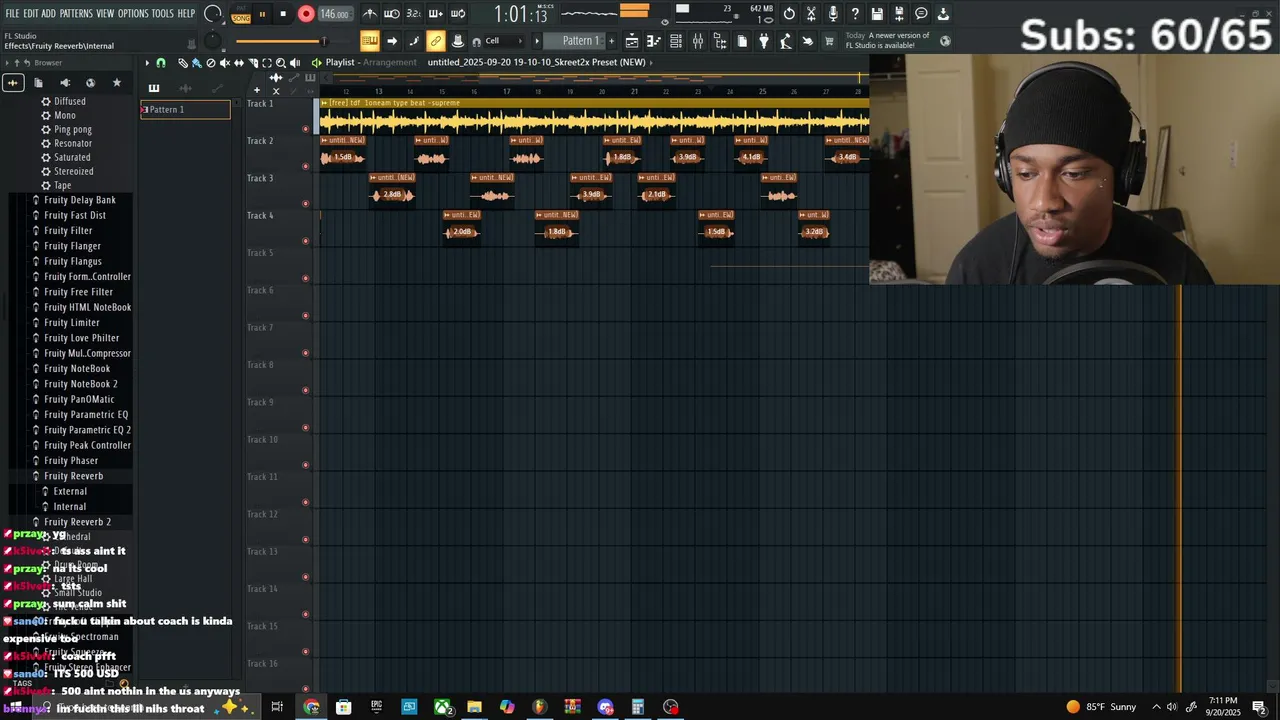Screen dimensions: 1280x720
Task: Open the Piano roll view icon
Action: [x=654, y=41]
